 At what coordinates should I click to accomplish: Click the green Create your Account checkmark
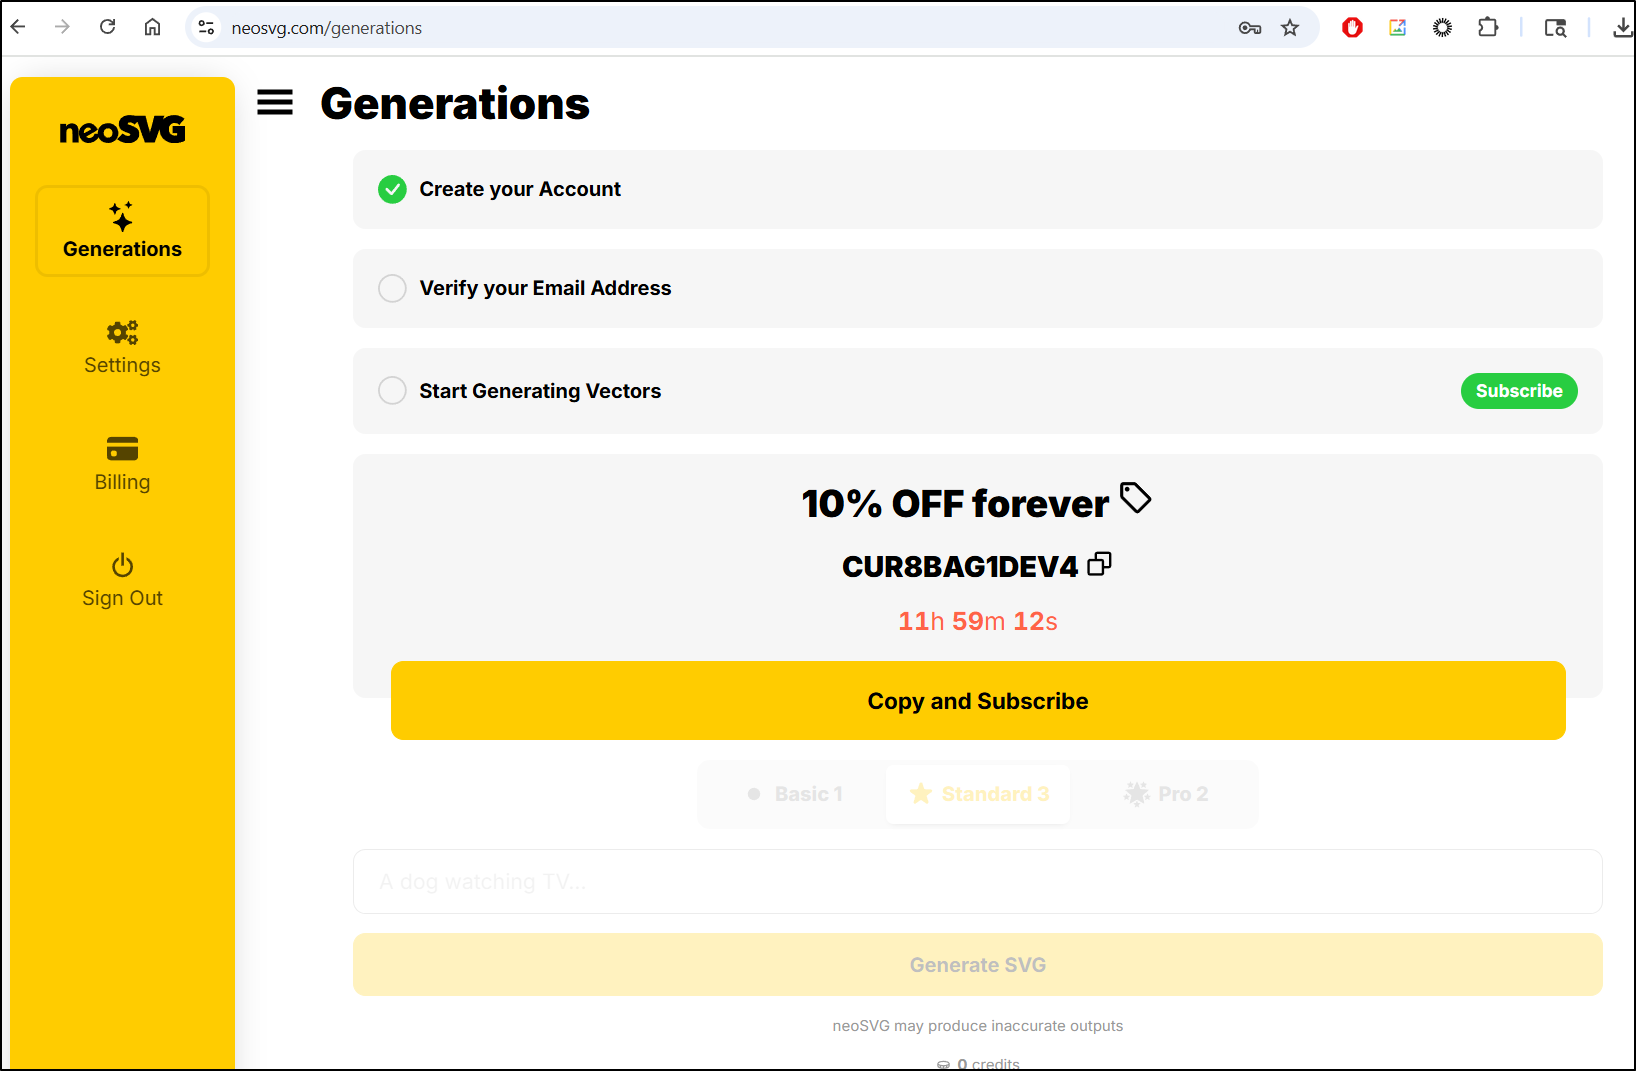[x=392, y=189]
